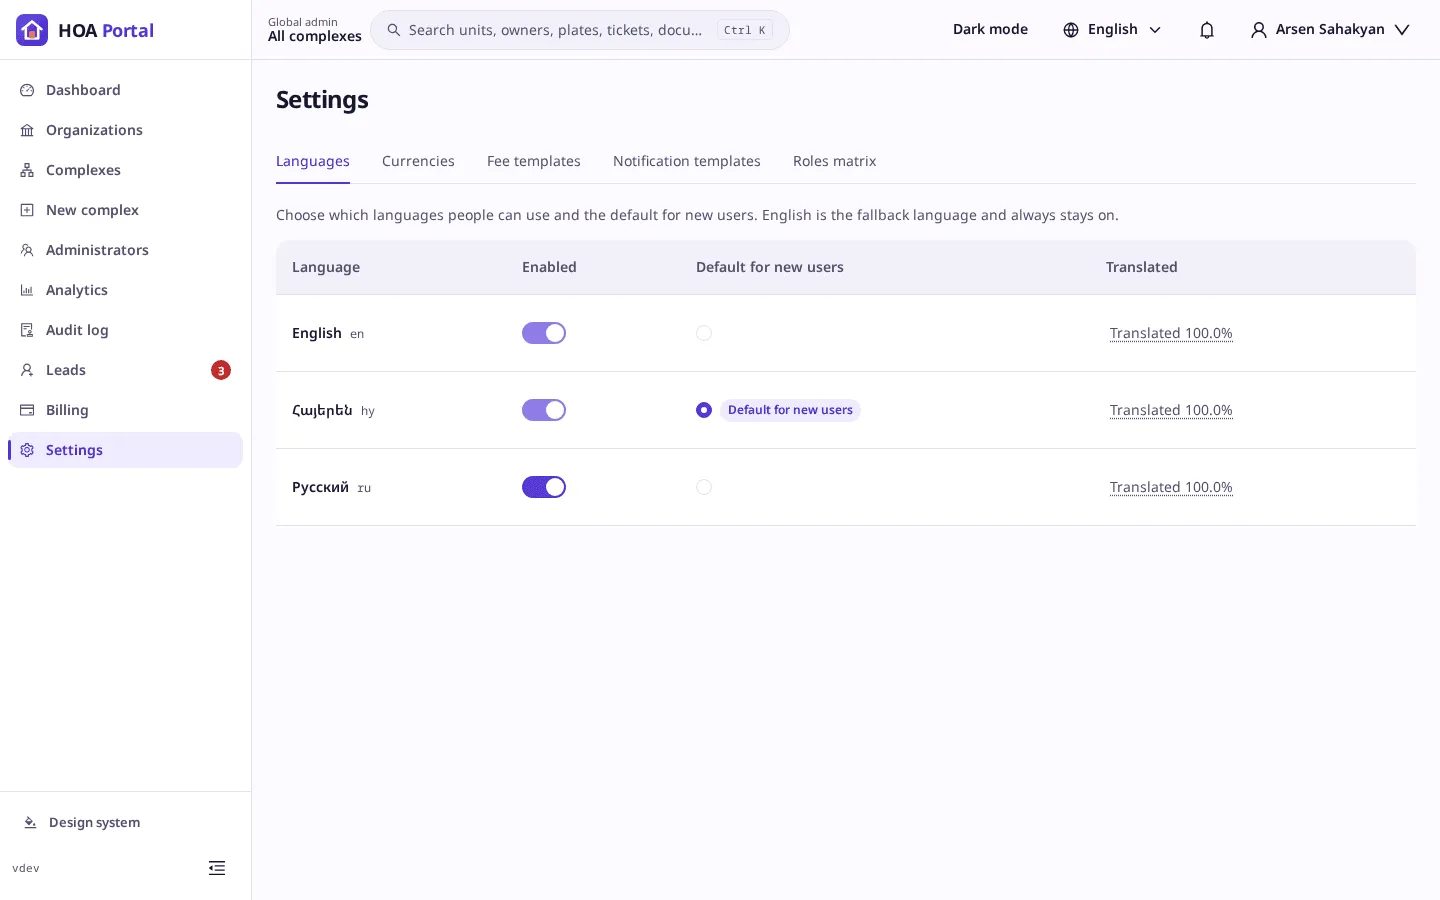Click the Ctrl K shortcut hint

745,30
